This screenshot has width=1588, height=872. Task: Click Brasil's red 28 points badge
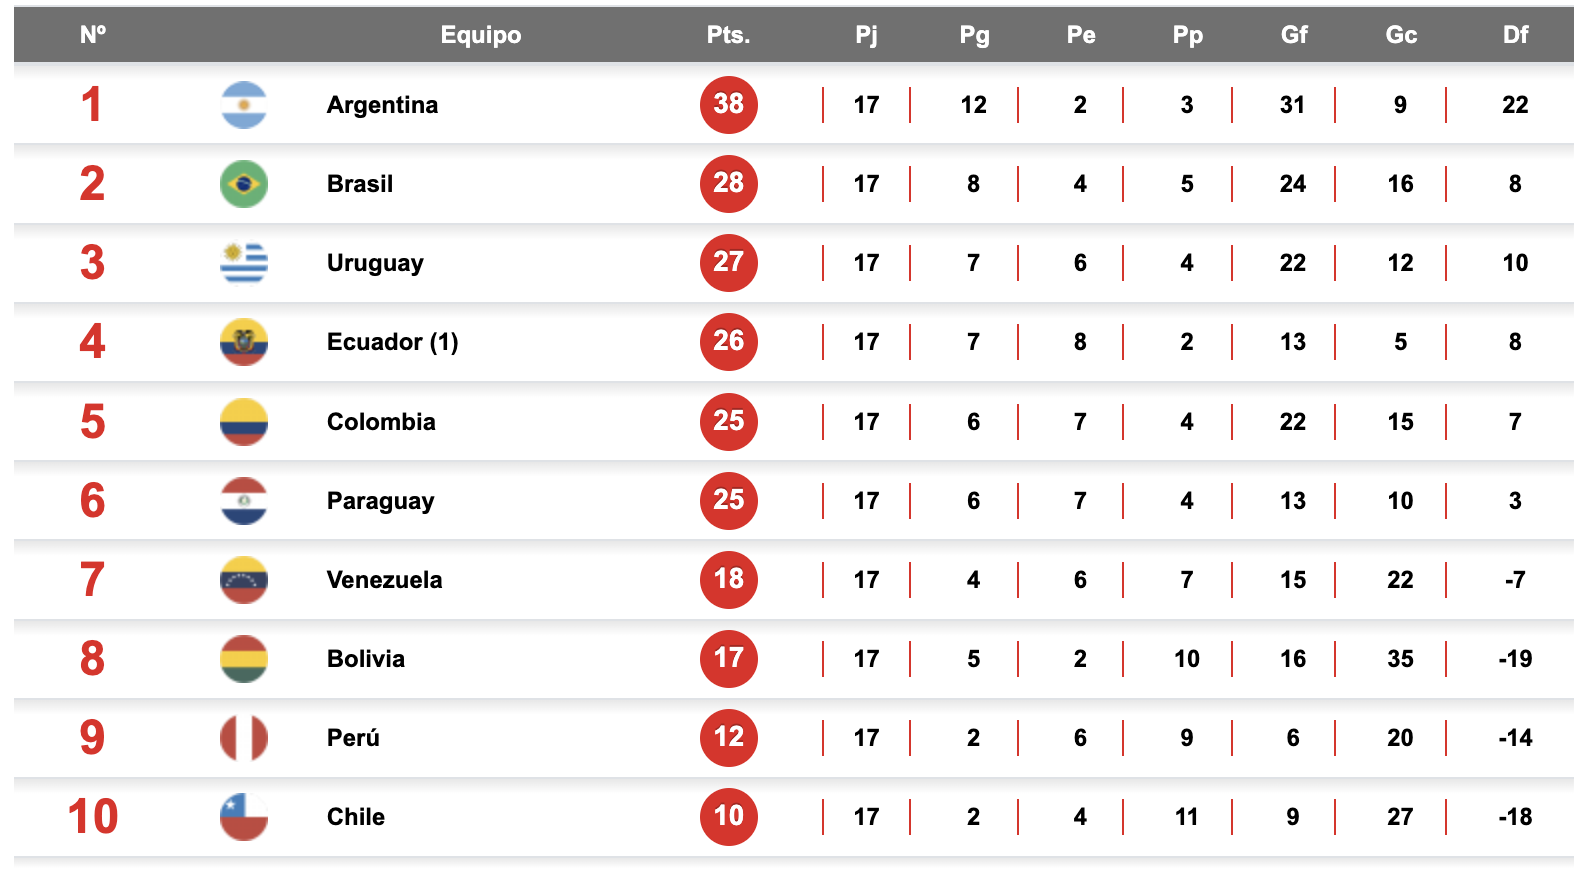click(729, 183)
